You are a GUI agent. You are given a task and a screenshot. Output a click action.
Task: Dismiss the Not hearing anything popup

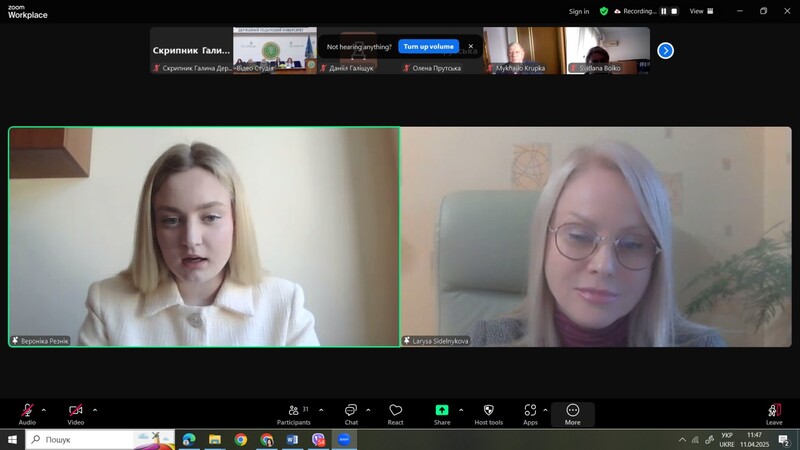pos(471,46)
